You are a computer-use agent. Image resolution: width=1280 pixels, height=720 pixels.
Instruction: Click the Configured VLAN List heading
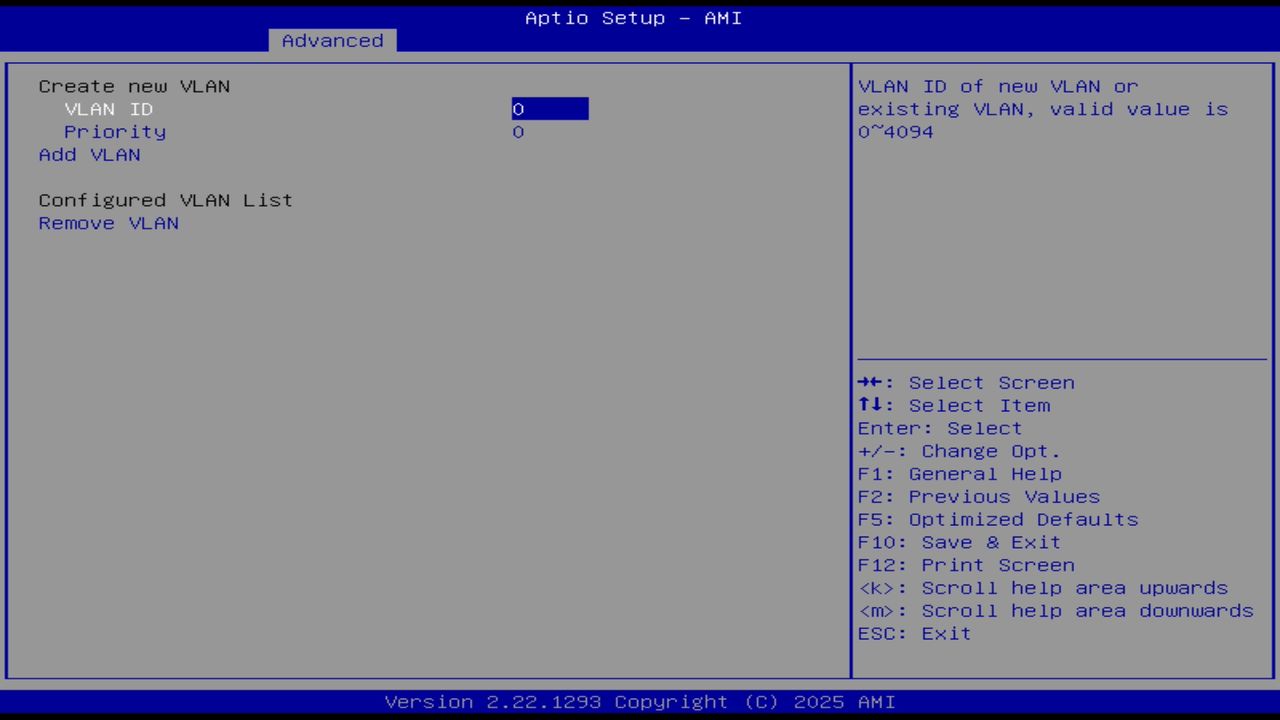coord(165,200)
